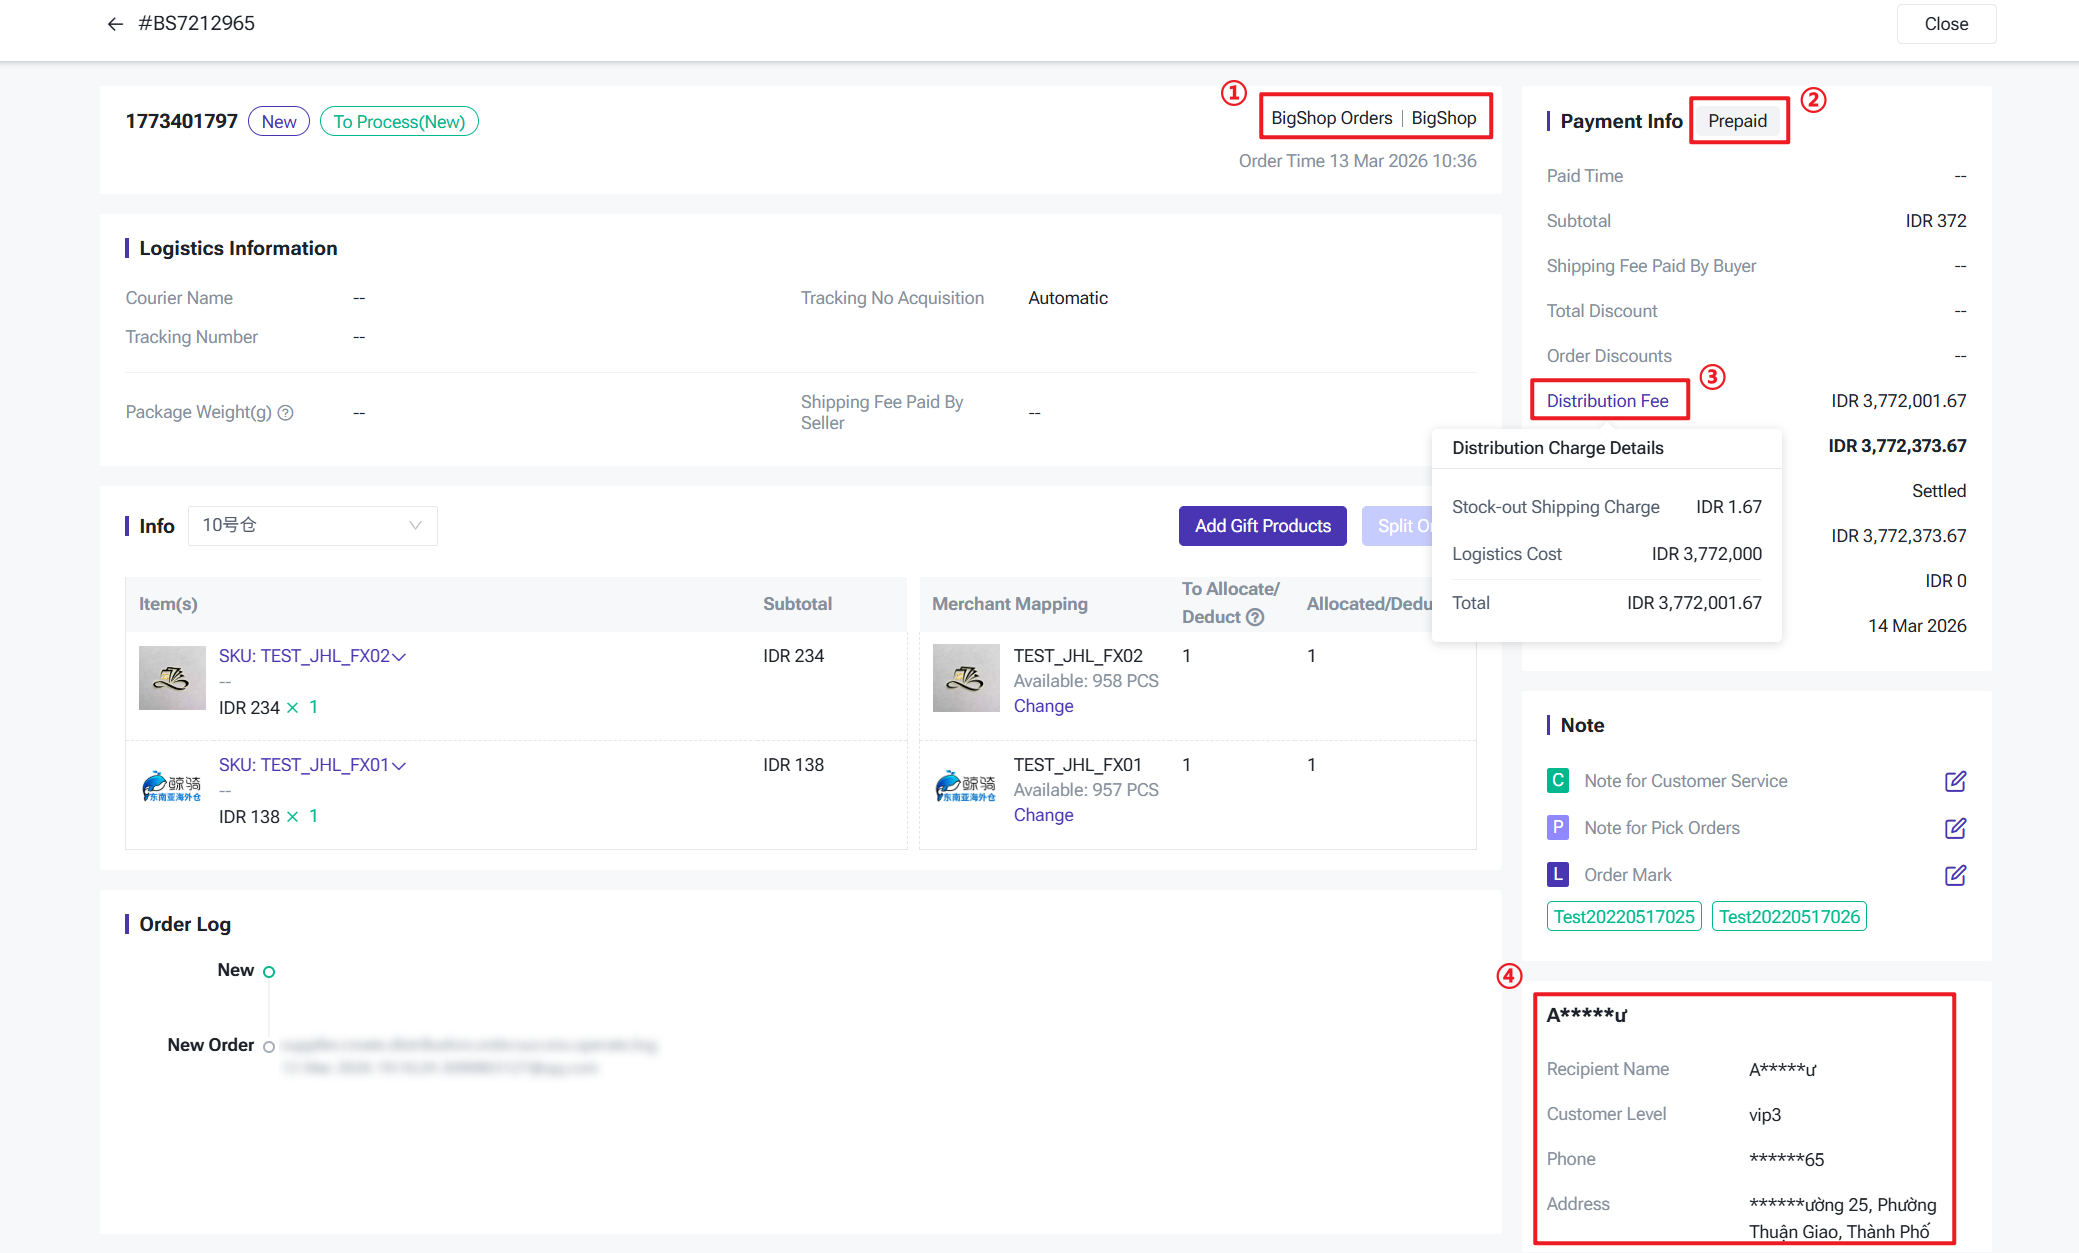Click the L order mark badge
The image size is (2079, 1253).
pyautogui.click(x=1557, y=875)
